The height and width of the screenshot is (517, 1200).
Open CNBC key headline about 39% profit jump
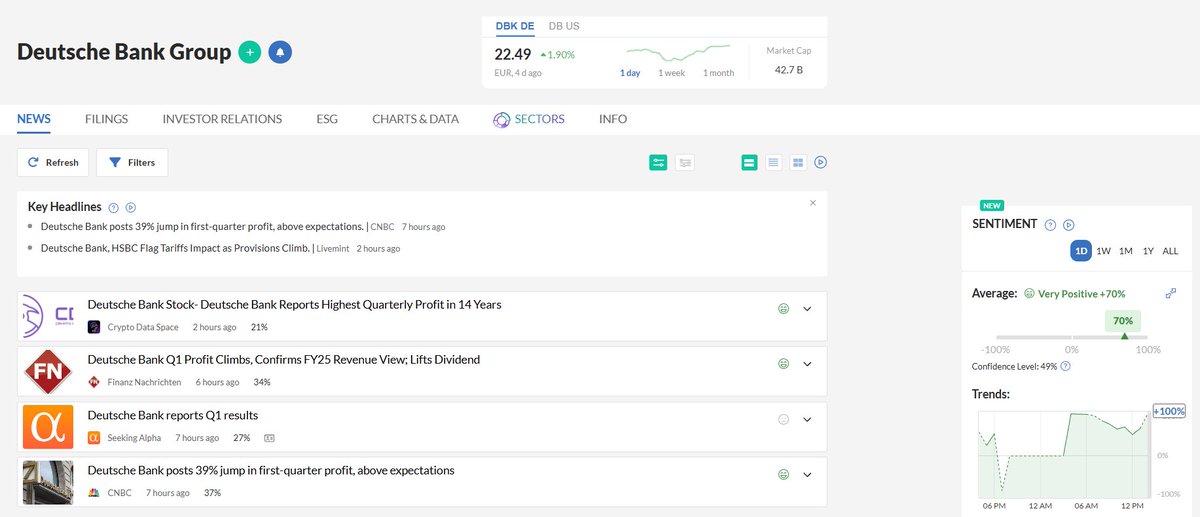(x=202, y=227)
